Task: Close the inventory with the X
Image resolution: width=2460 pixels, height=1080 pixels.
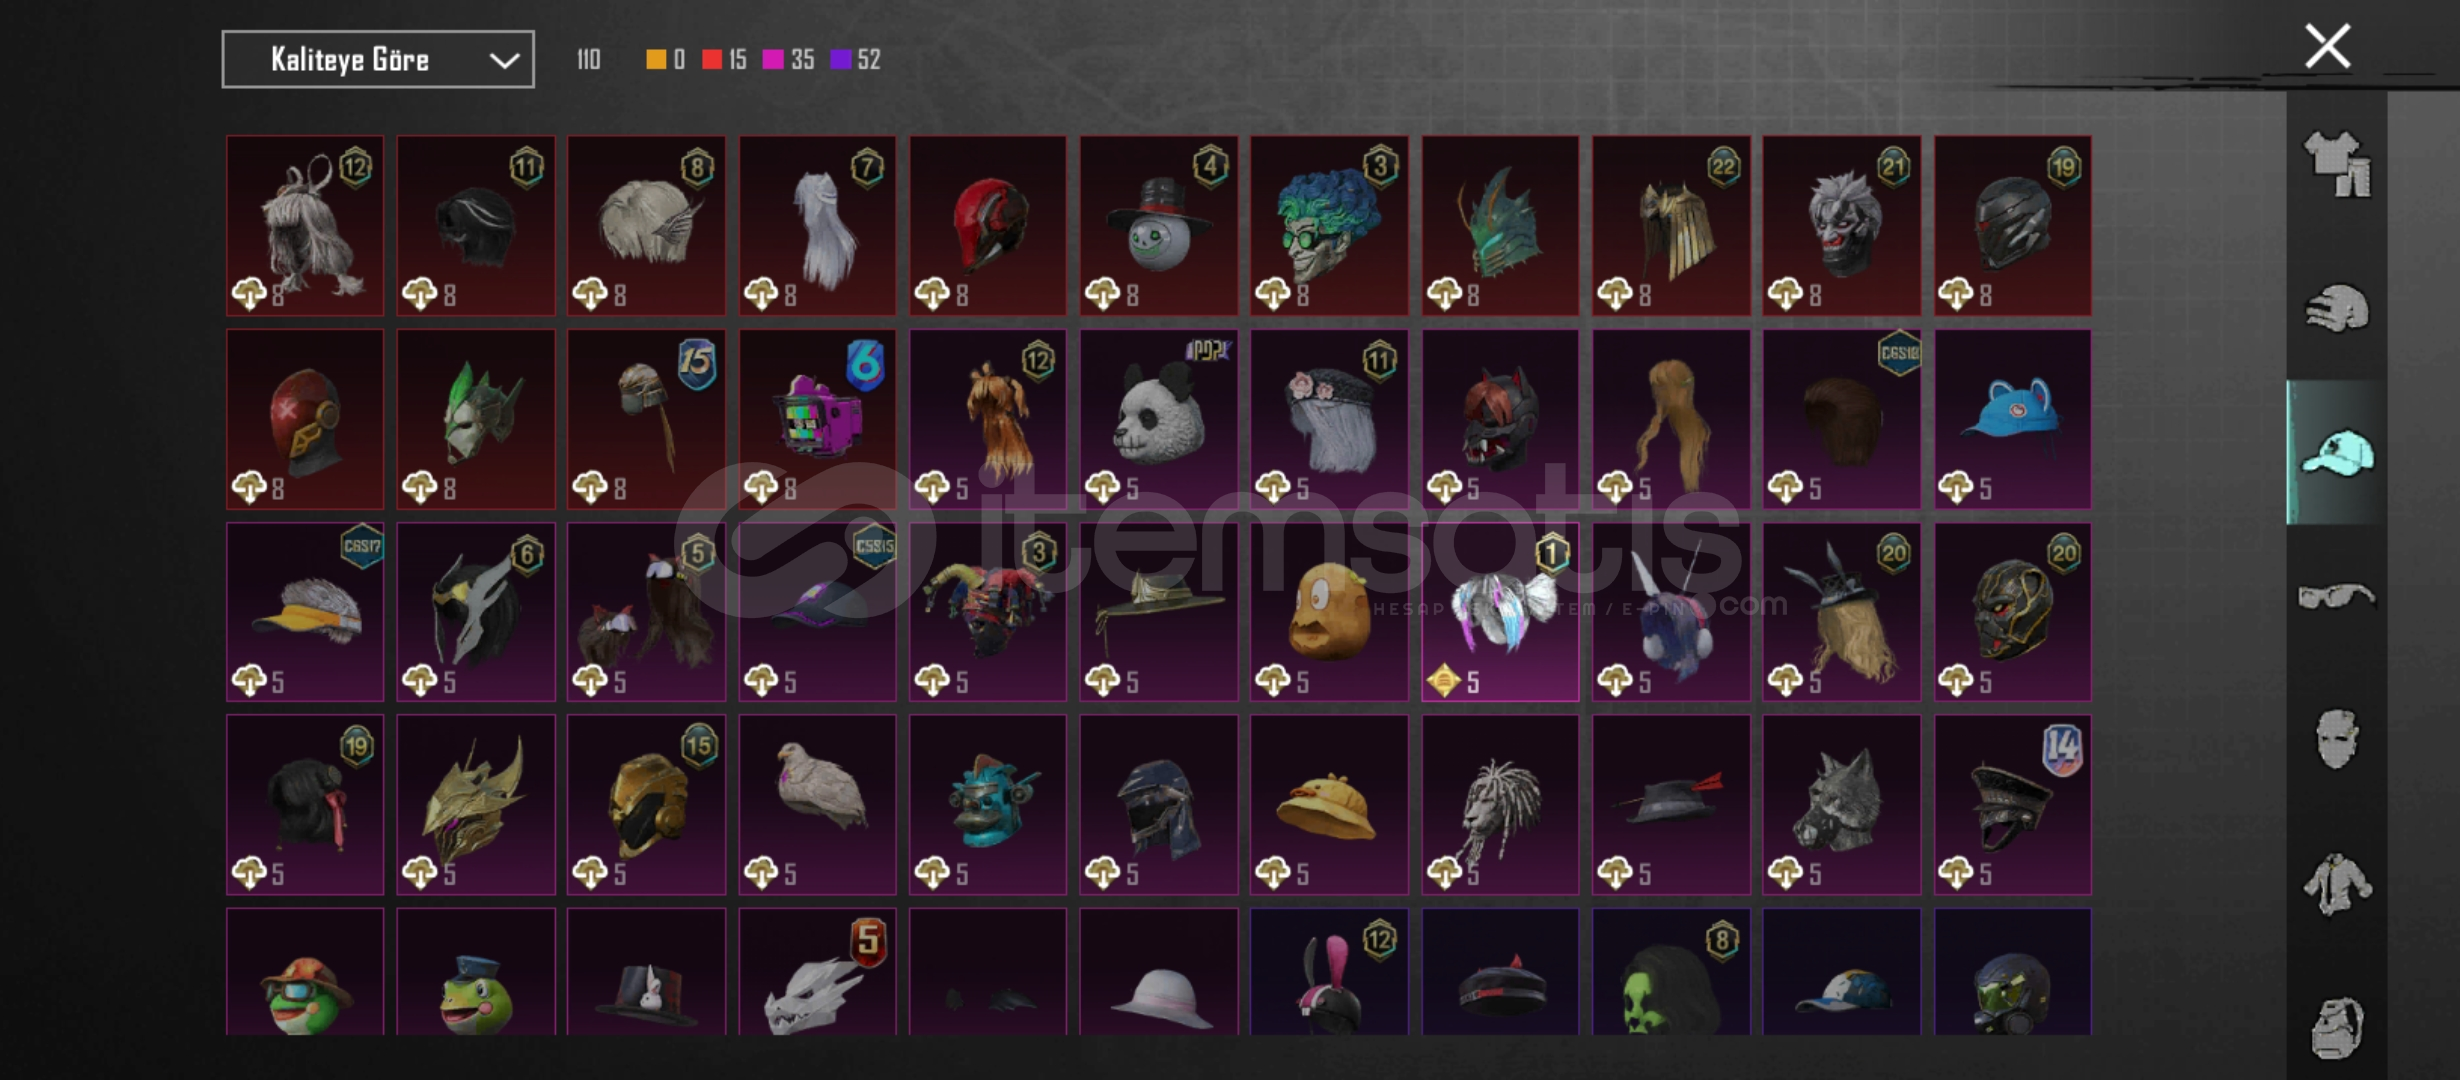Action: [2327, 47]
